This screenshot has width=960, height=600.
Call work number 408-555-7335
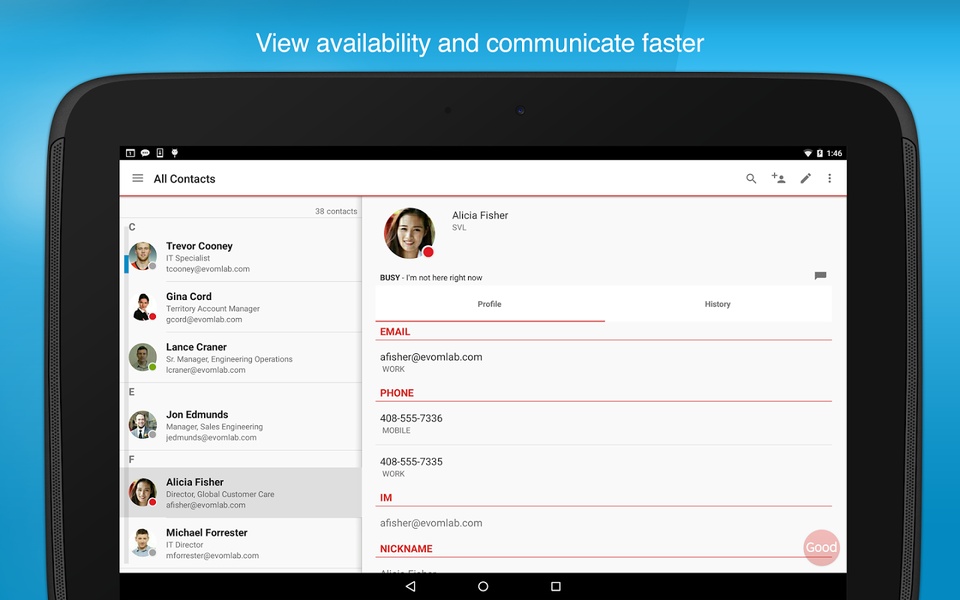tap(411, 462)
